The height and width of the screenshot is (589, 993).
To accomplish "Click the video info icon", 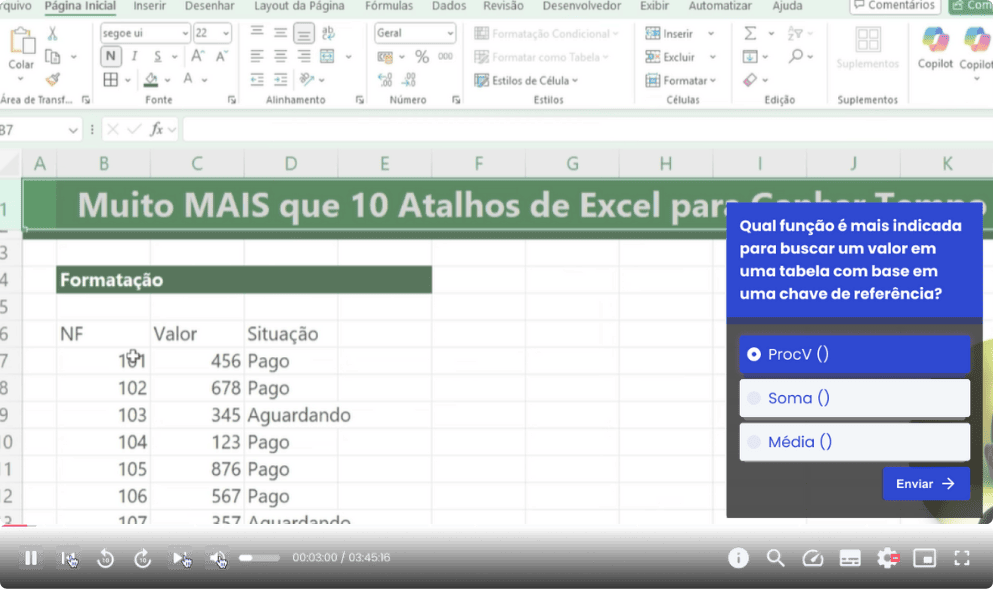I will click(x=738, y=558).
